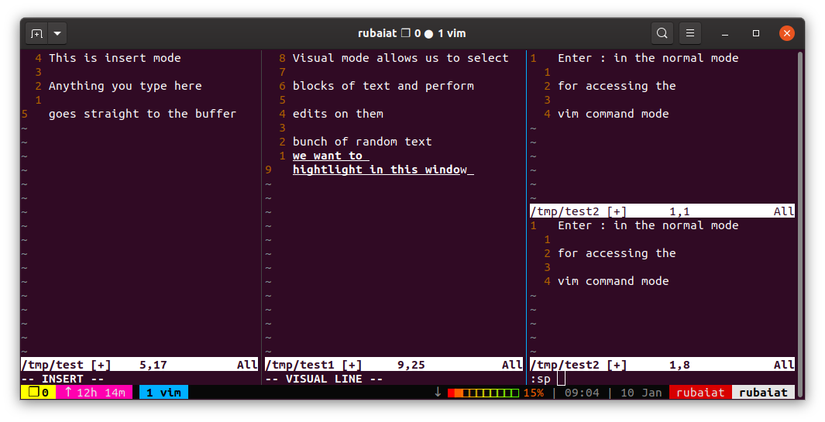Click the :sp command line input

pos(562,379)
